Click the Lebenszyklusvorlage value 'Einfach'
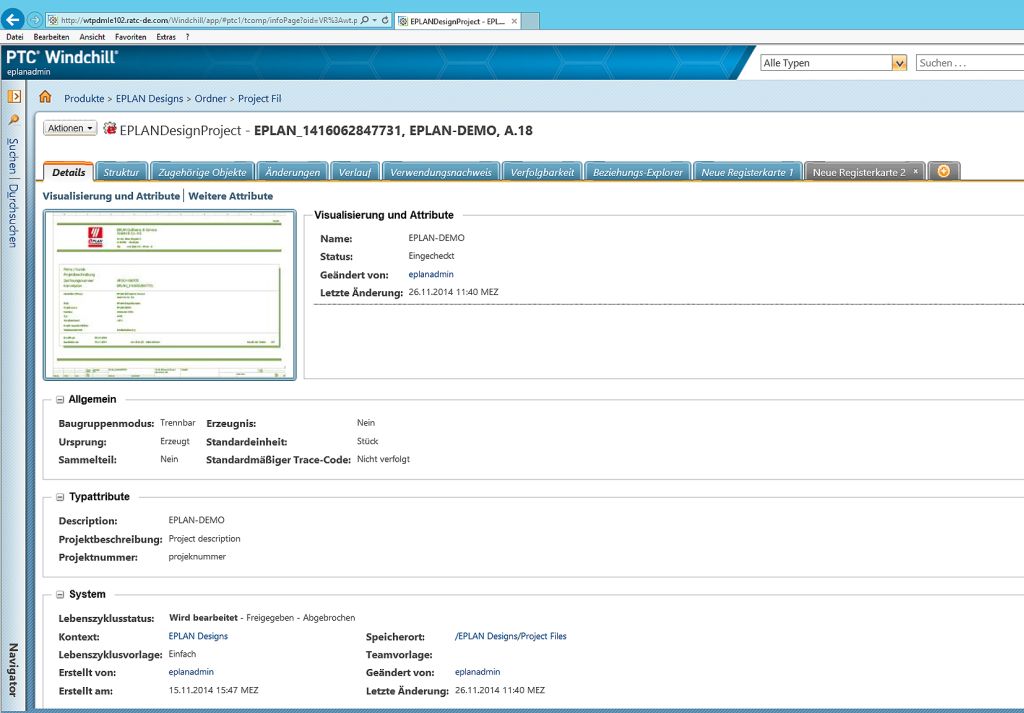 coord(182,654)
